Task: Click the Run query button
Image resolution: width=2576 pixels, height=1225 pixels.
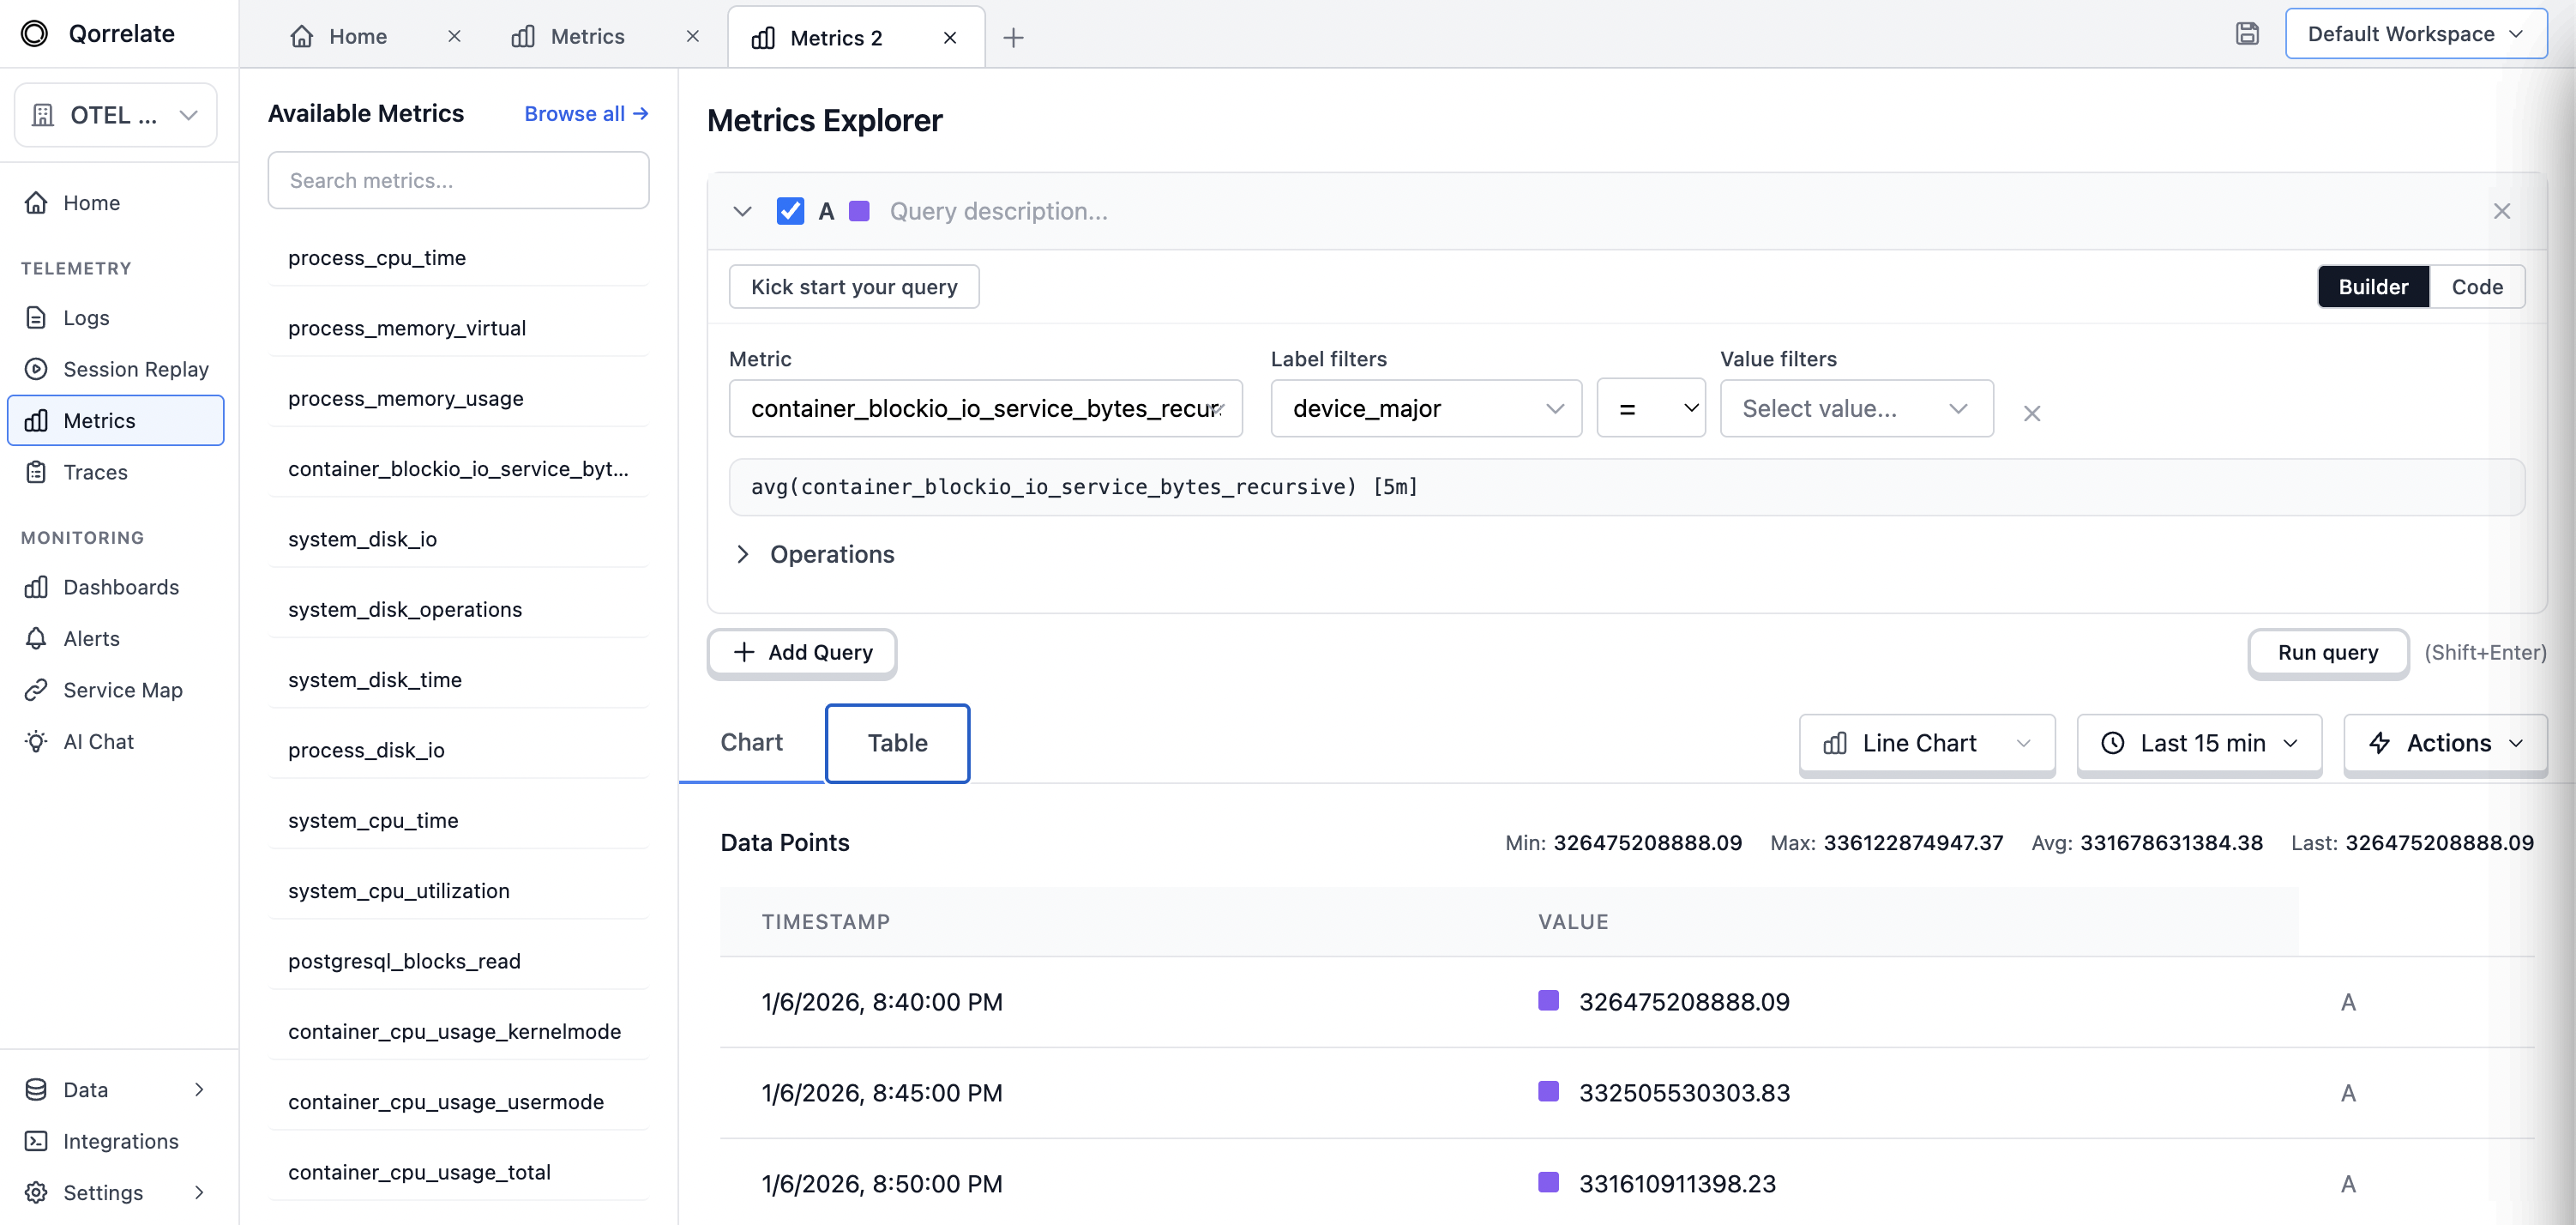Action: click(2328, 652)
